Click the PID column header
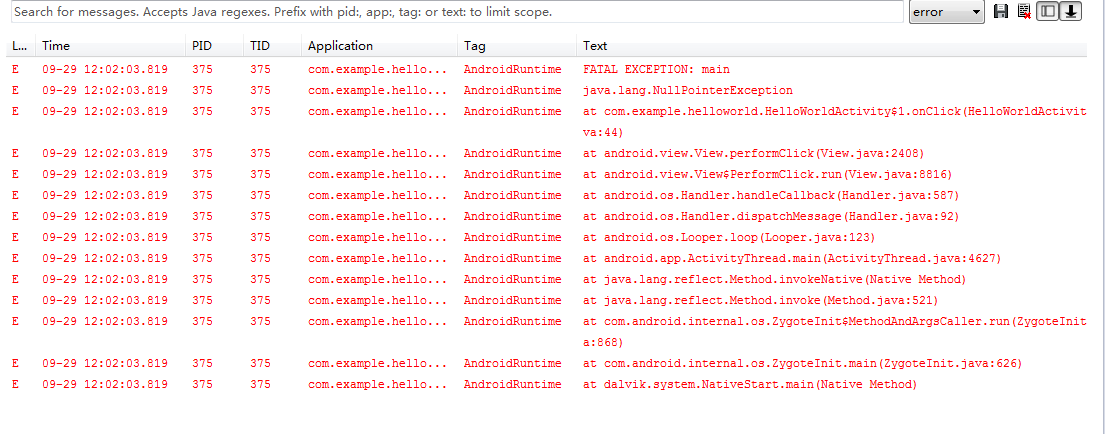The height and width of the screenshot is (434, 1105). (x=214, y=46)
